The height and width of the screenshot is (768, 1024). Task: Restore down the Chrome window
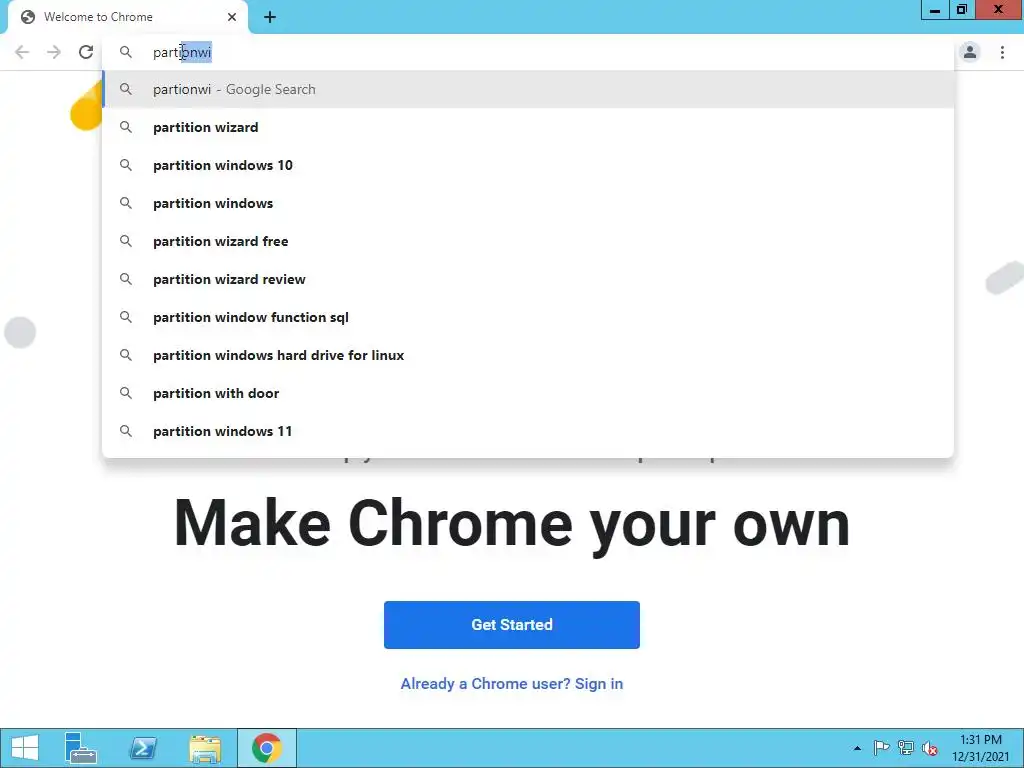pyautogui.click(x=962, y=10)
